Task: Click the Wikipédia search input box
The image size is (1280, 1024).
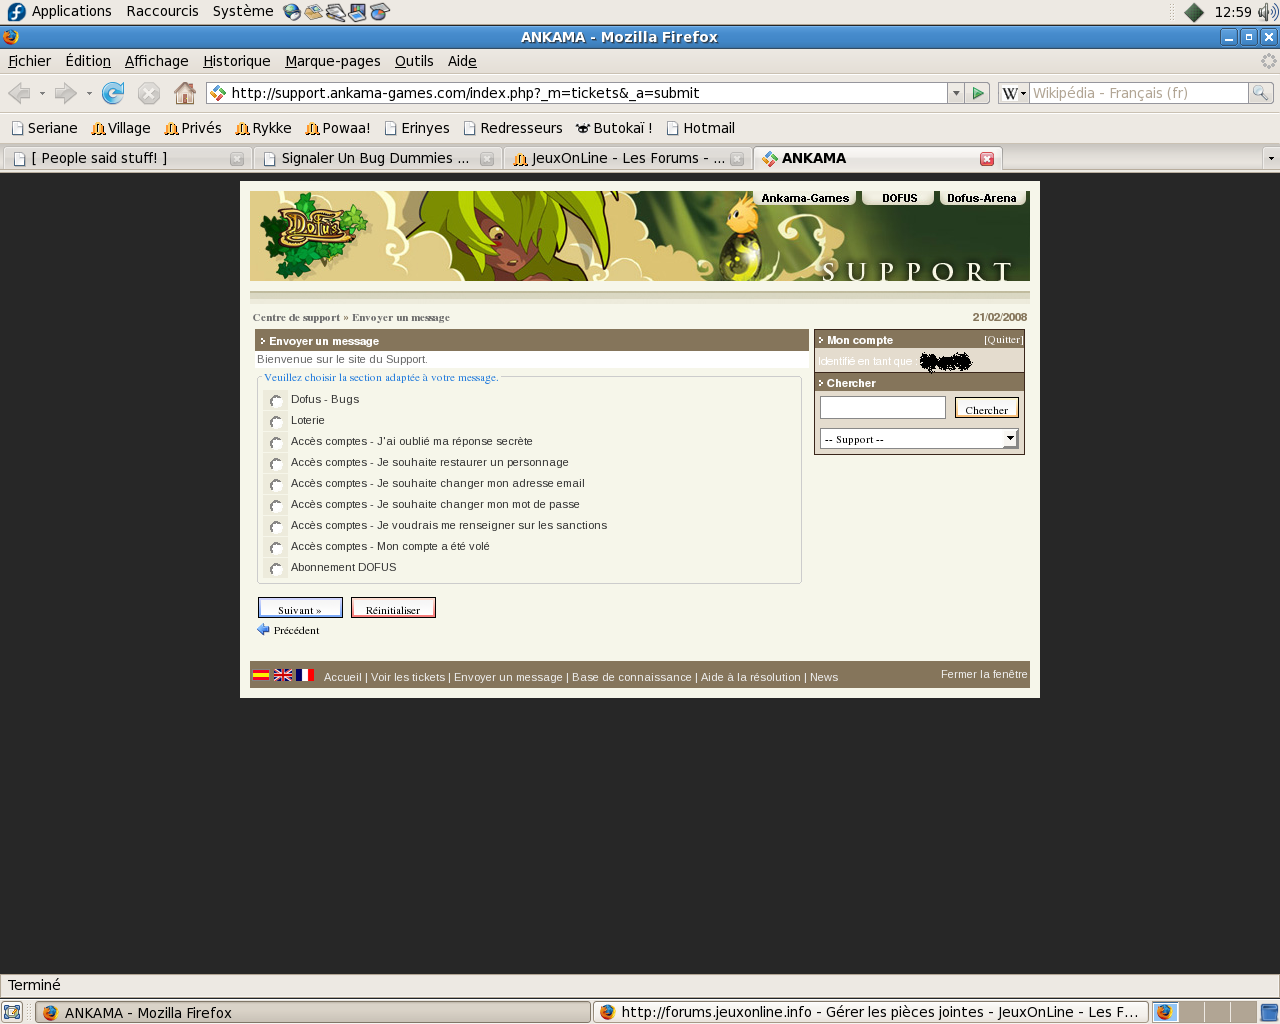Action: 1138,93
